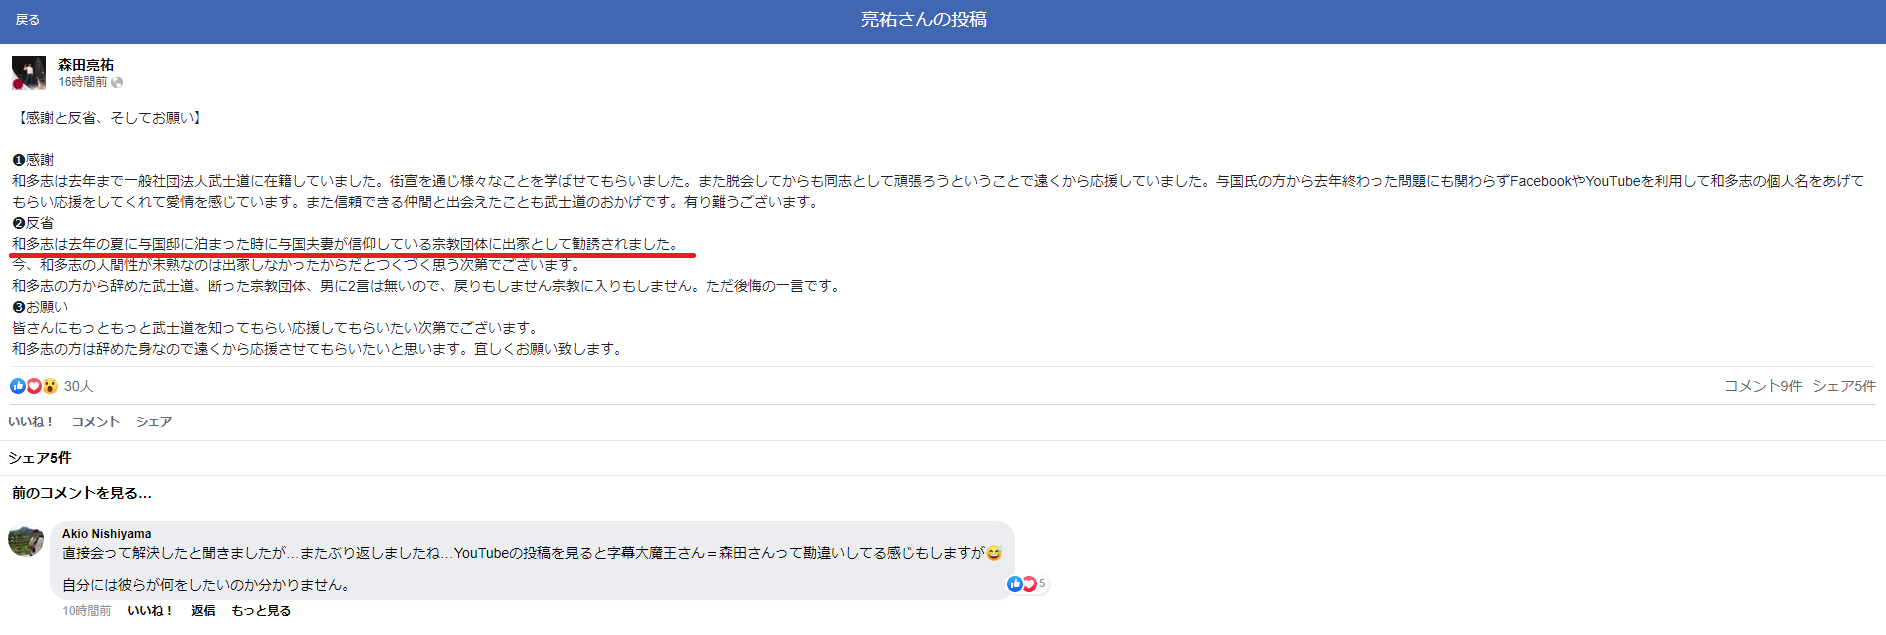Click the red heart reaction icon under post
1886x635 pixels.
point(34,386)
